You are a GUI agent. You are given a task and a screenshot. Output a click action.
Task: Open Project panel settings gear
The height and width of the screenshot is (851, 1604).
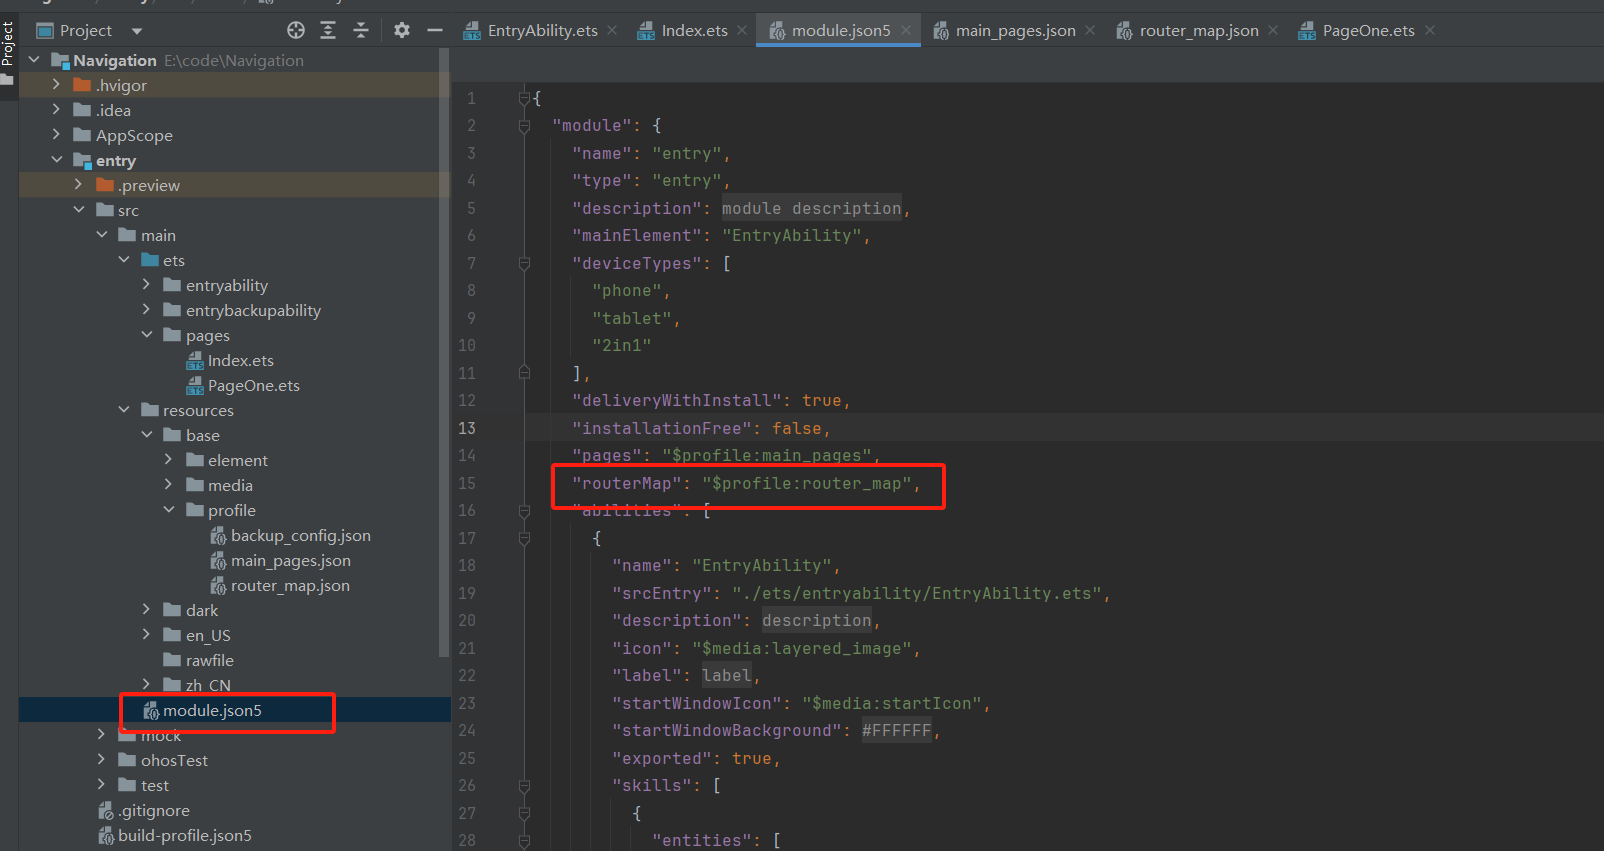coord(402,30)
